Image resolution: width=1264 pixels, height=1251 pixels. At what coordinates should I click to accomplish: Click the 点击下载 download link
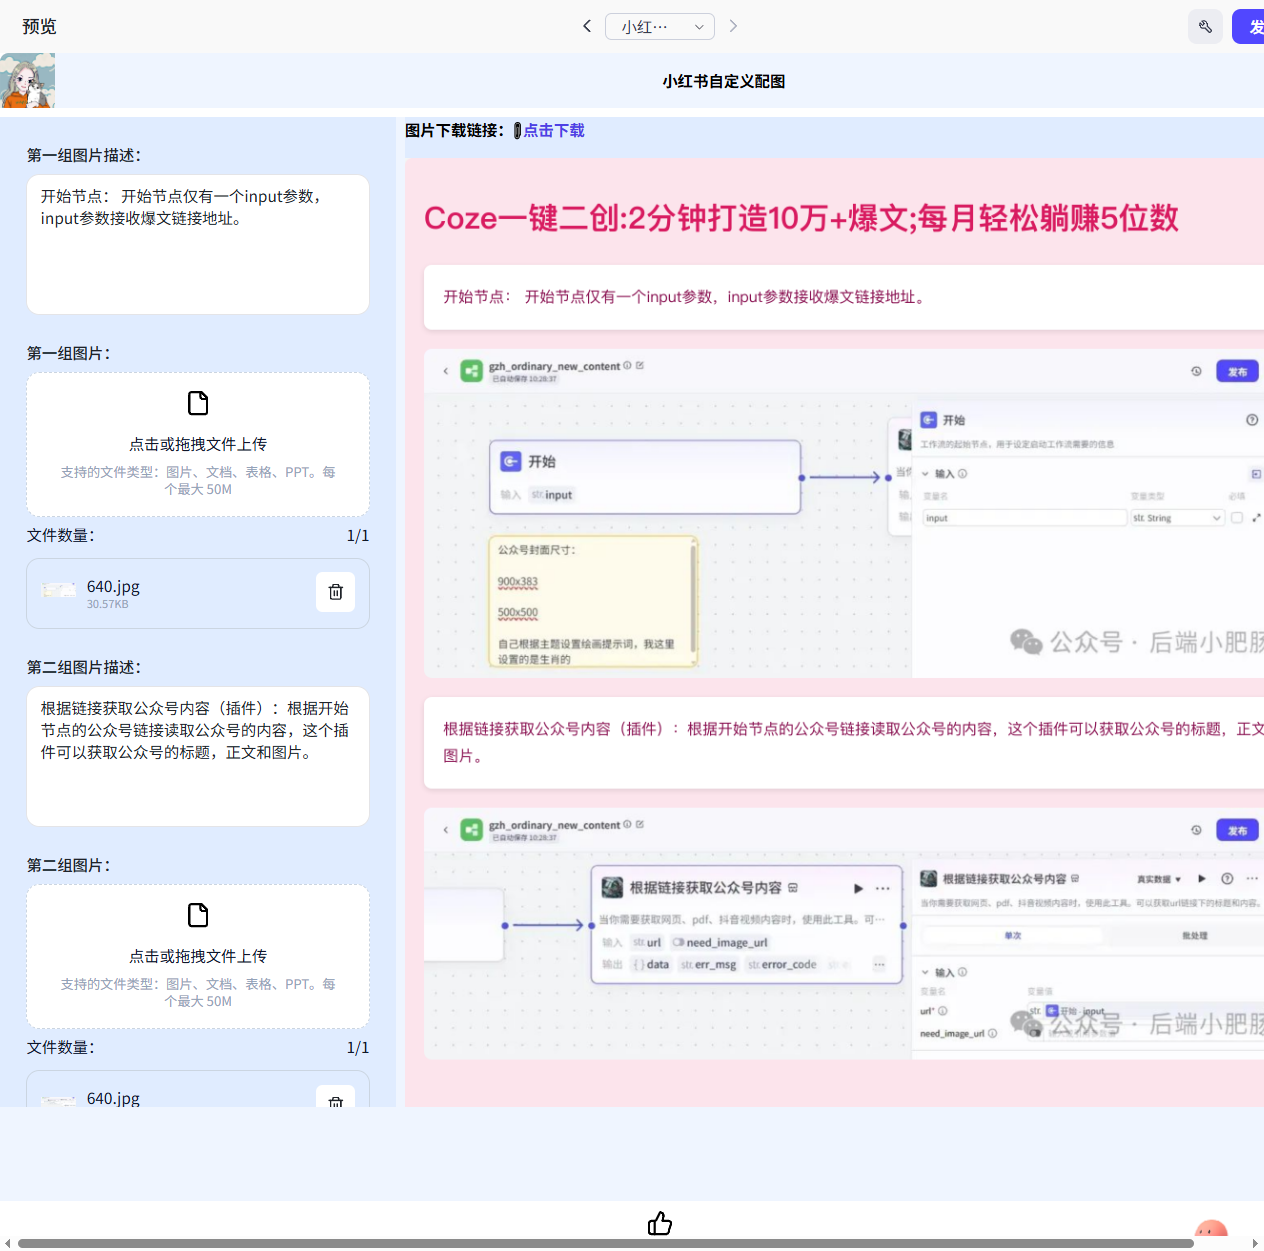(x=554, y=131)
